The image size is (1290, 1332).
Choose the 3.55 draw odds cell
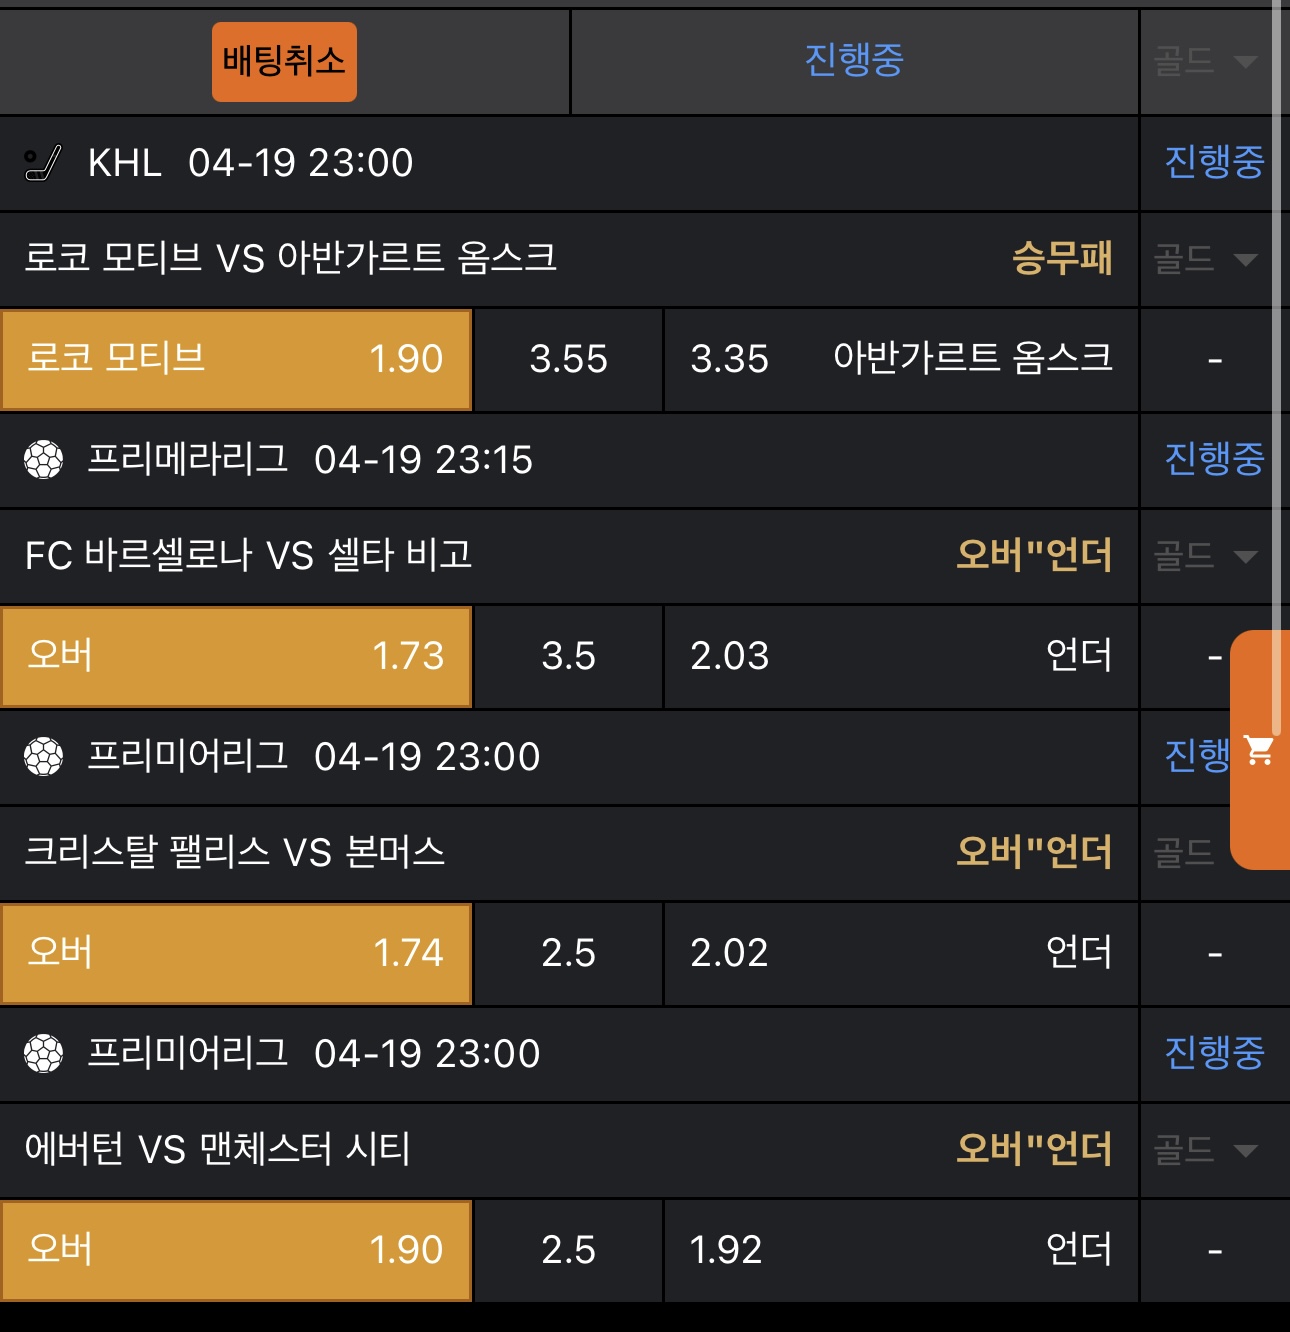click(x=568, y=360)
